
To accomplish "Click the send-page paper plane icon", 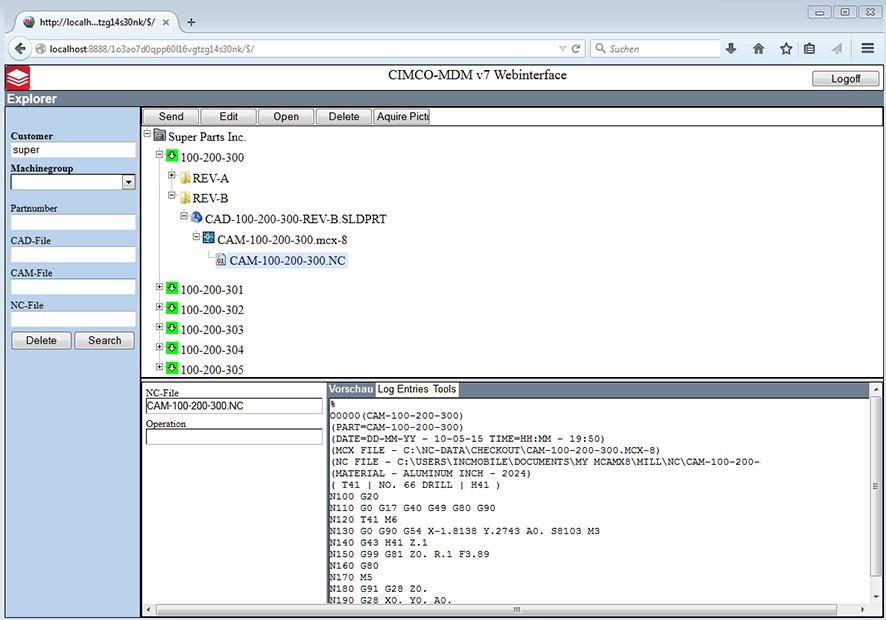I will click(837, 49).
